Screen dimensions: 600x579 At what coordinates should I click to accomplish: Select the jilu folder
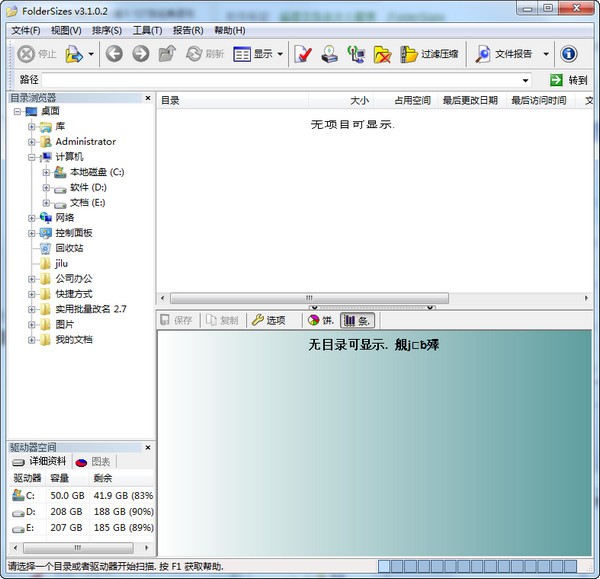click(x=54, y=263)
